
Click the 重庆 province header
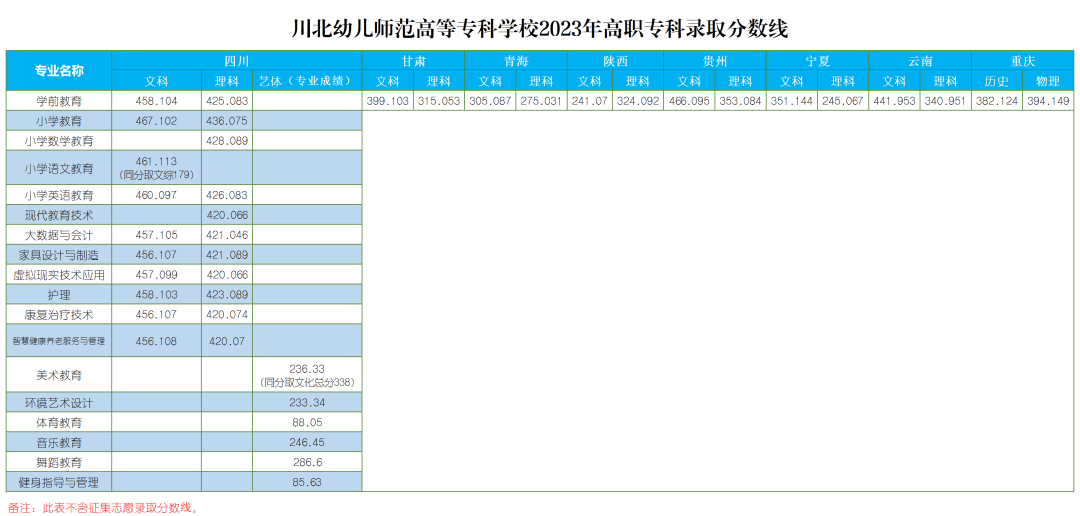tap(1022, 61)
